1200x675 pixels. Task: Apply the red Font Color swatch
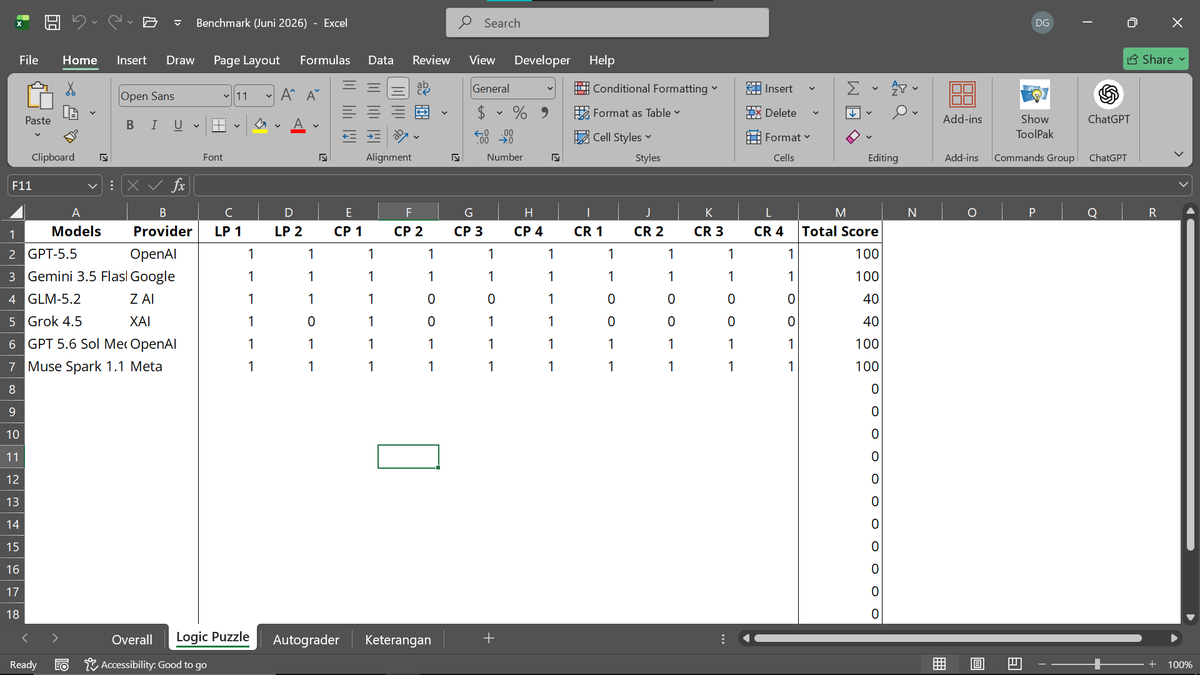click(299, 126)
